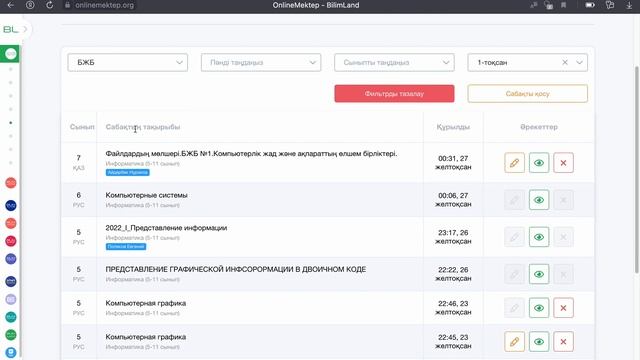Click the greyed X on the Компьютерные системы row
The height and width of the screenshot is (360, 640).
point(563,200)
